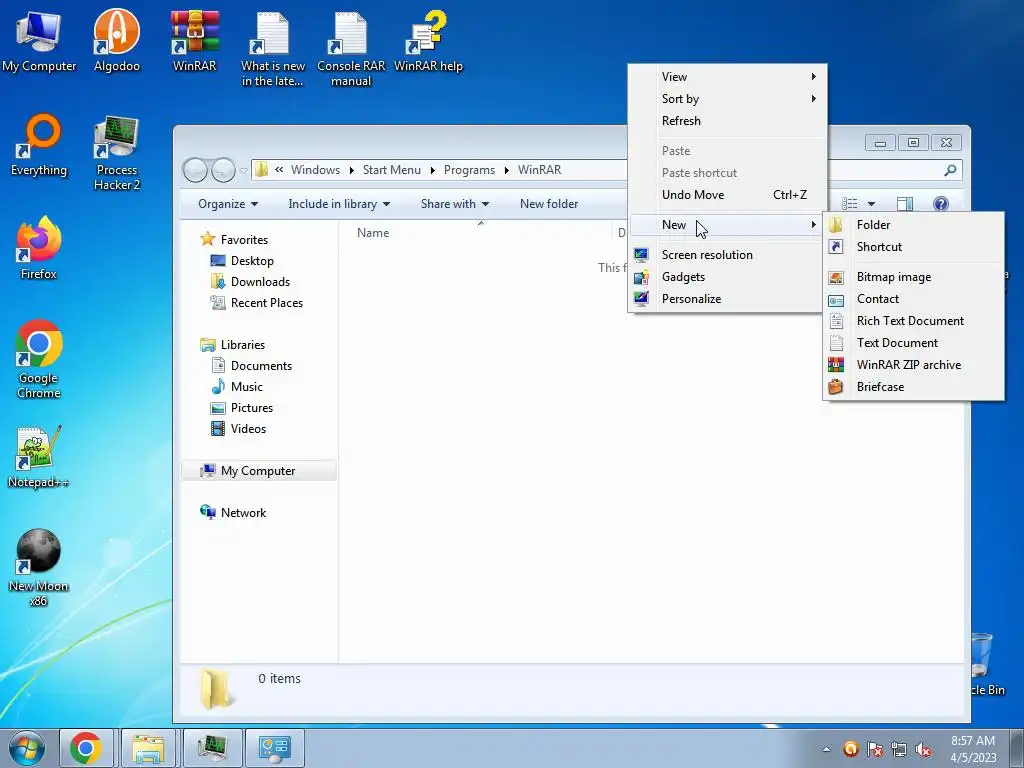Select the What is new in the latest shortcut
Screen dimensions: 1024x768
click(272, 49)
